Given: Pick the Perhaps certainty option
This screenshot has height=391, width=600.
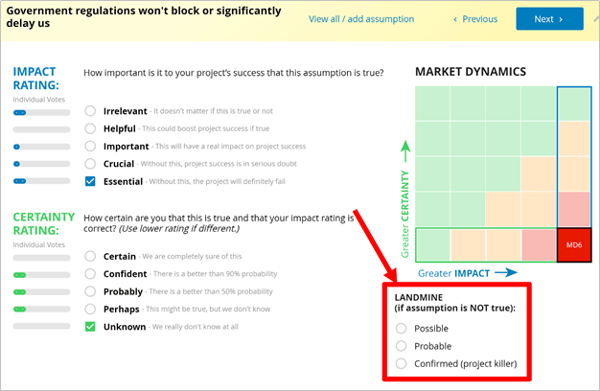Looking at the screenshot, I should pos(90,309).
